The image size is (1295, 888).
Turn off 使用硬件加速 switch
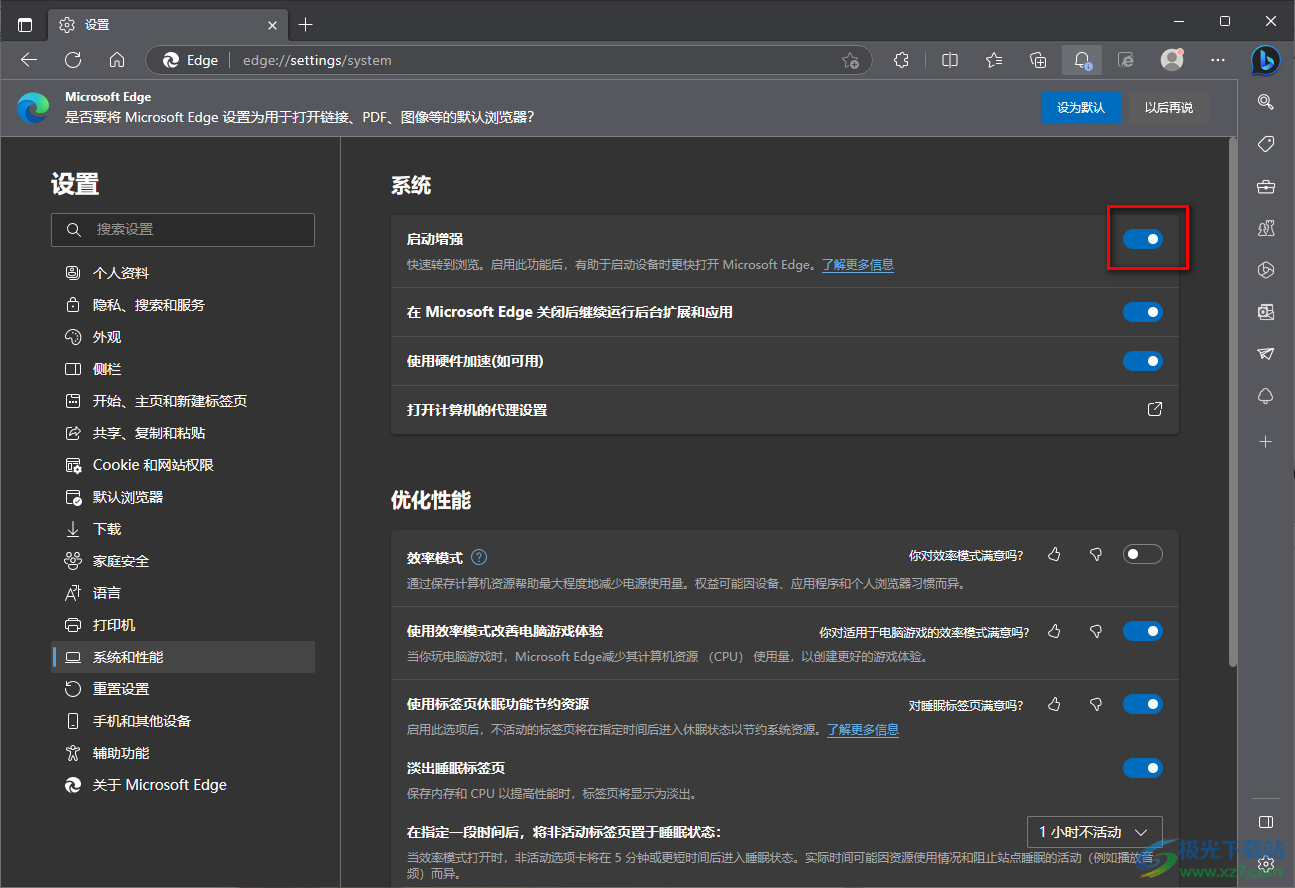pos(1143,361)
